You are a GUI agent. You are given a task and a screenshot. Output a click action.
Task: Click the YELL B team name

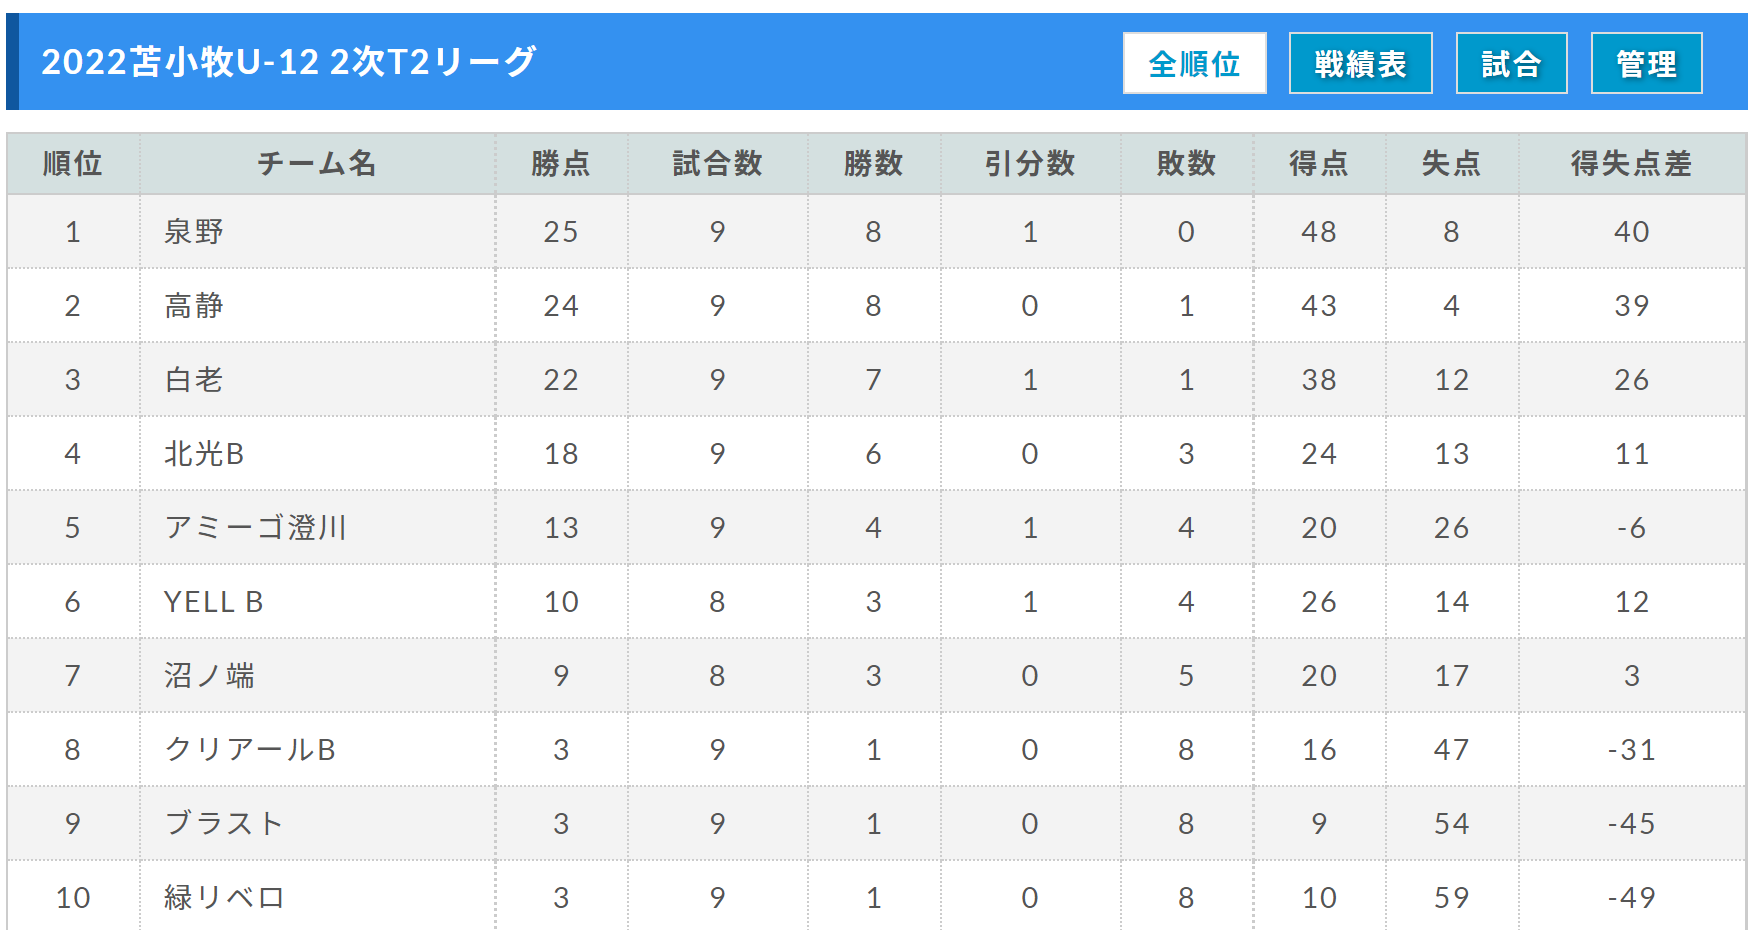(x=214, y=602)
